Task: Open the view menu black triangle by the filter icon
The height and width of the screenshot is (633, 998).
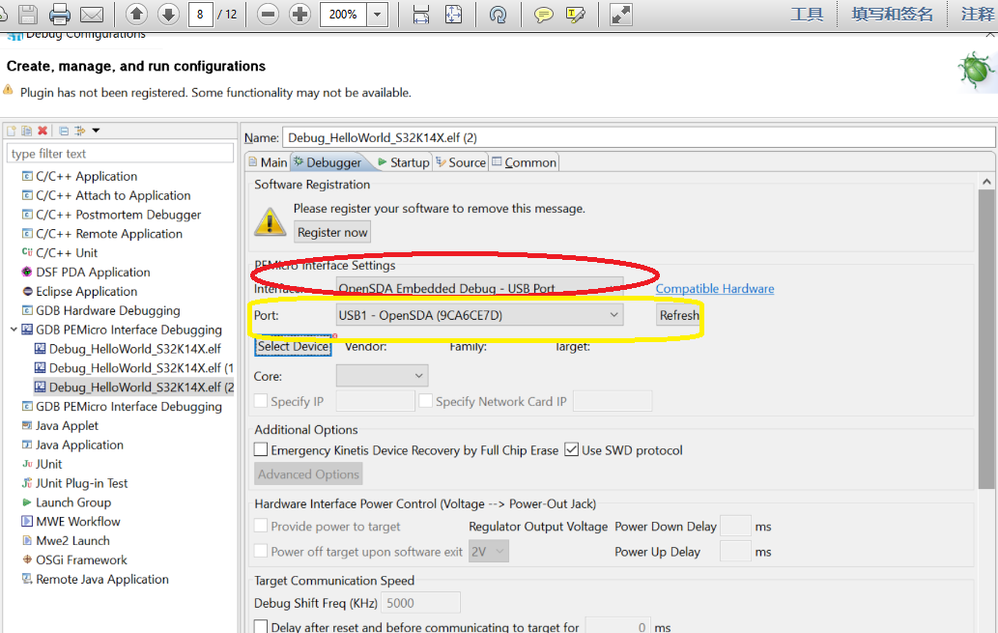Action: (x=96, y=130)
